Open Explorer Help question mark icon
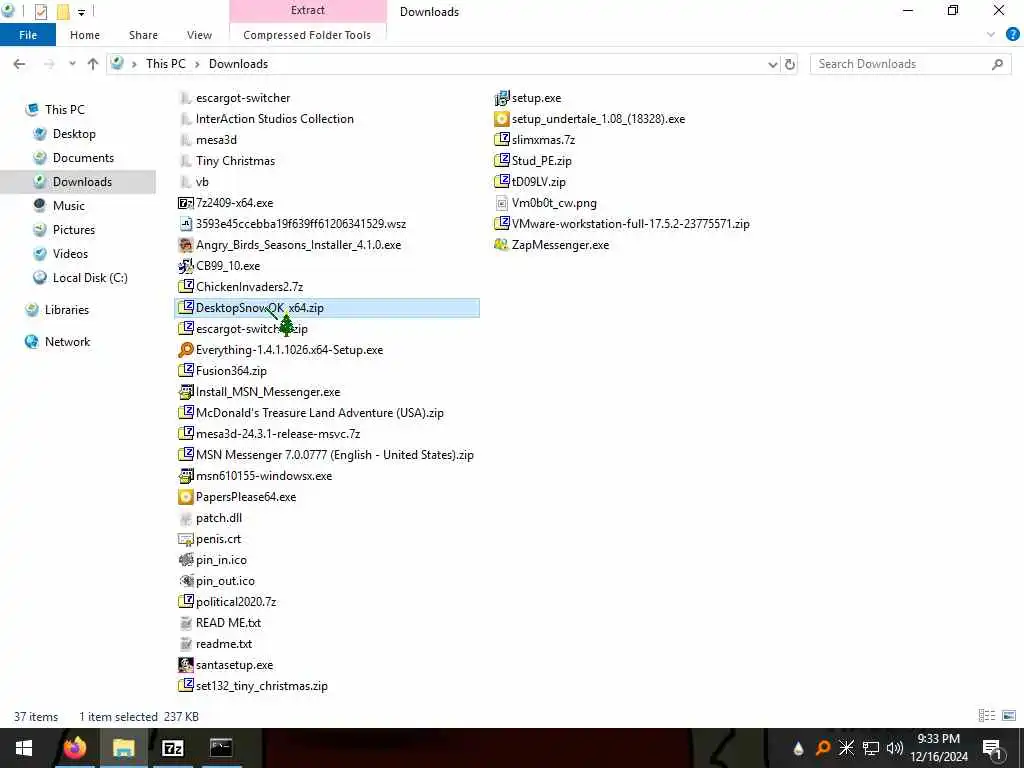The height and width of the screenshot is (768, 1024). point(1013,35)
